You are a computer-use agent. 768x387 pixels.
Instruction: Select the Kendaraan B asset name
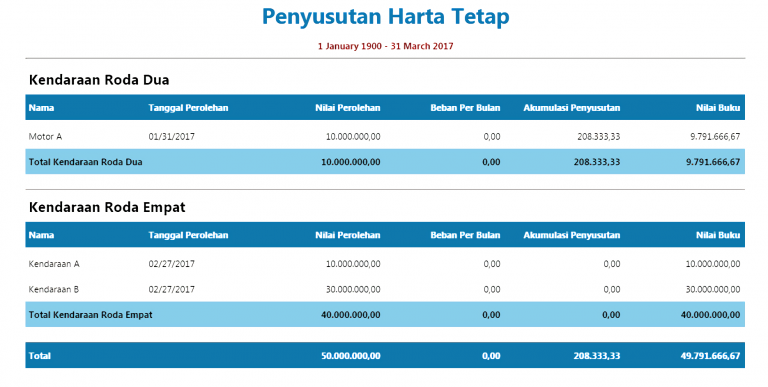pos(53,290)
